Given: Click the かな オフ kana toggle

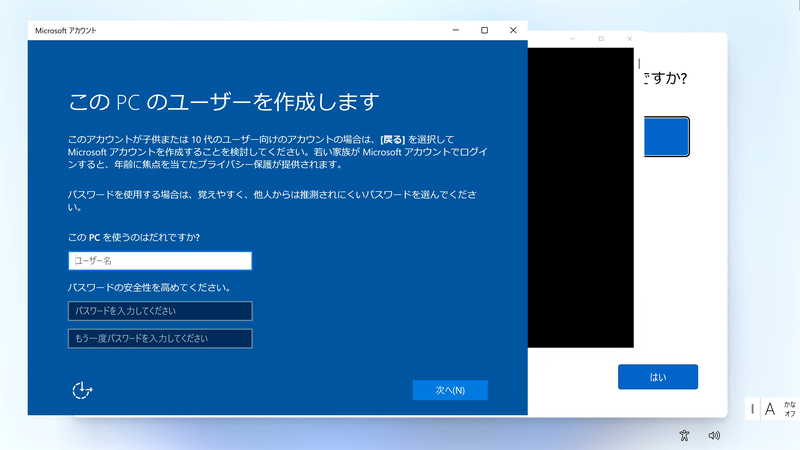Looking at the screenshot, I should (x=789, y=409).
